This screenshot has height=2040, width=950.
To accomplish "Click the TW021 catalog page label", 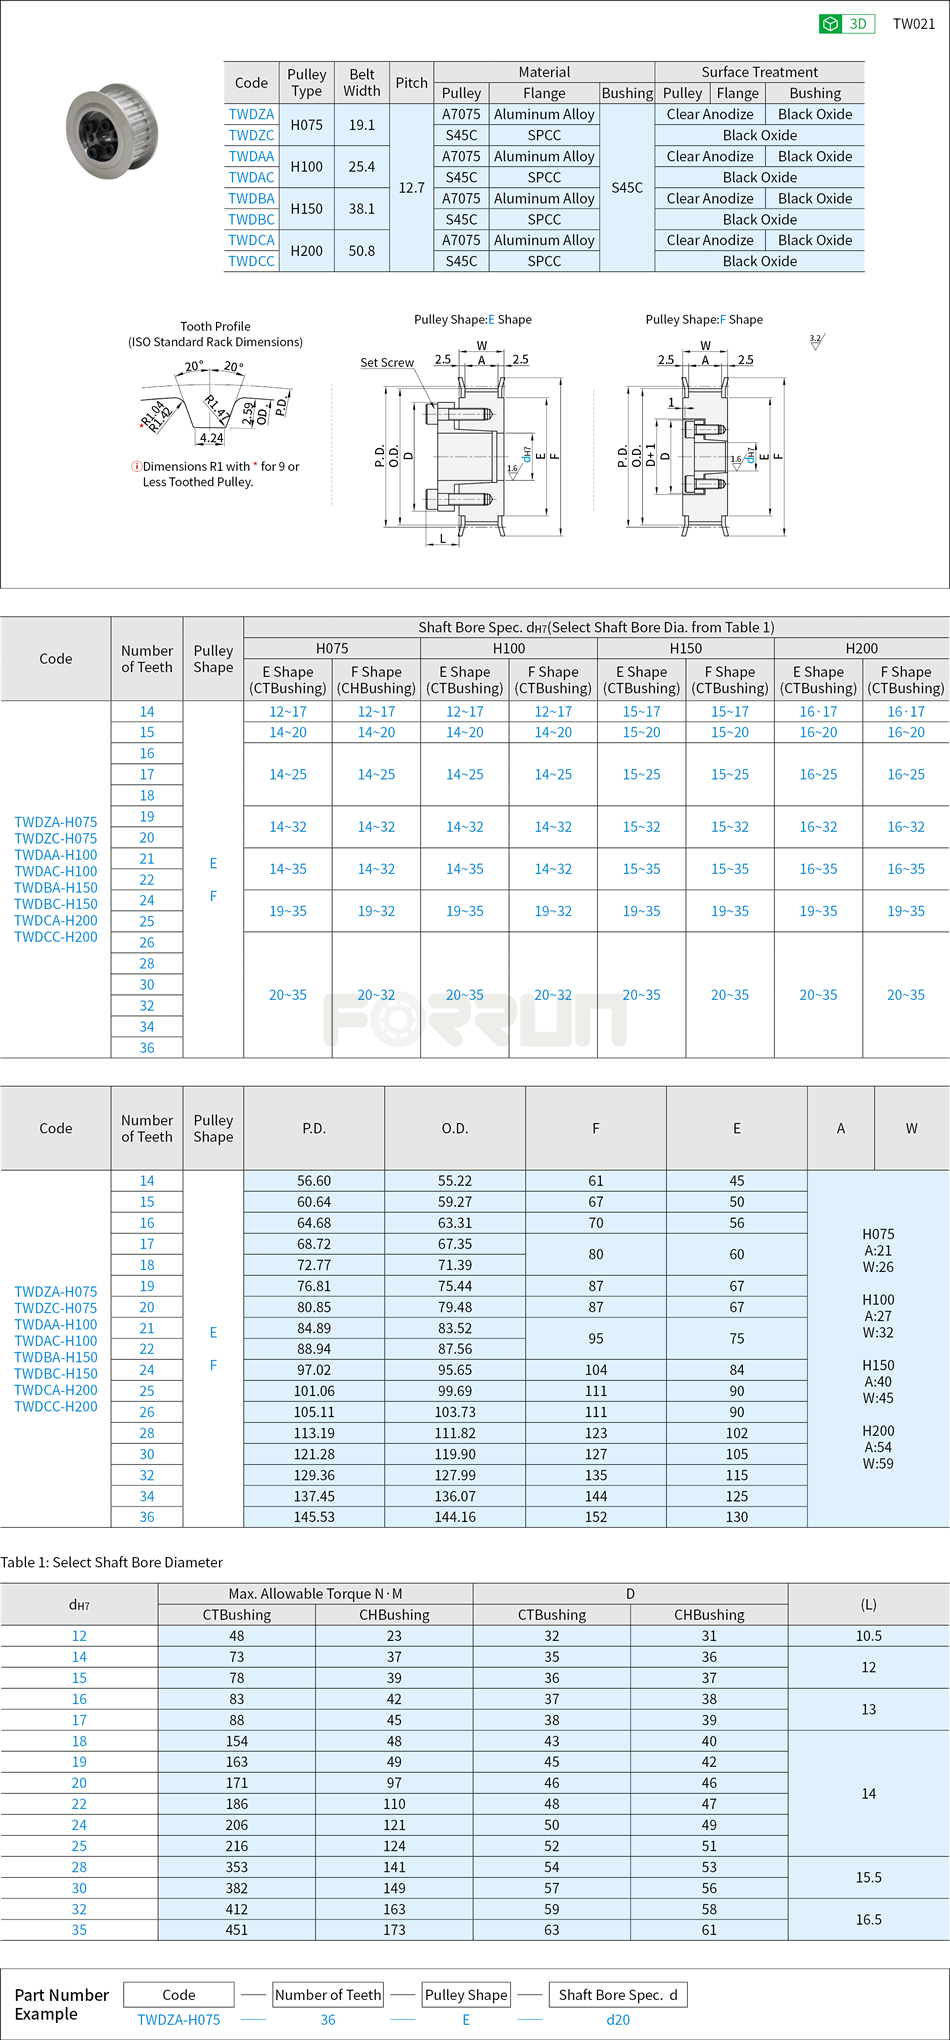I will point(913,24).
